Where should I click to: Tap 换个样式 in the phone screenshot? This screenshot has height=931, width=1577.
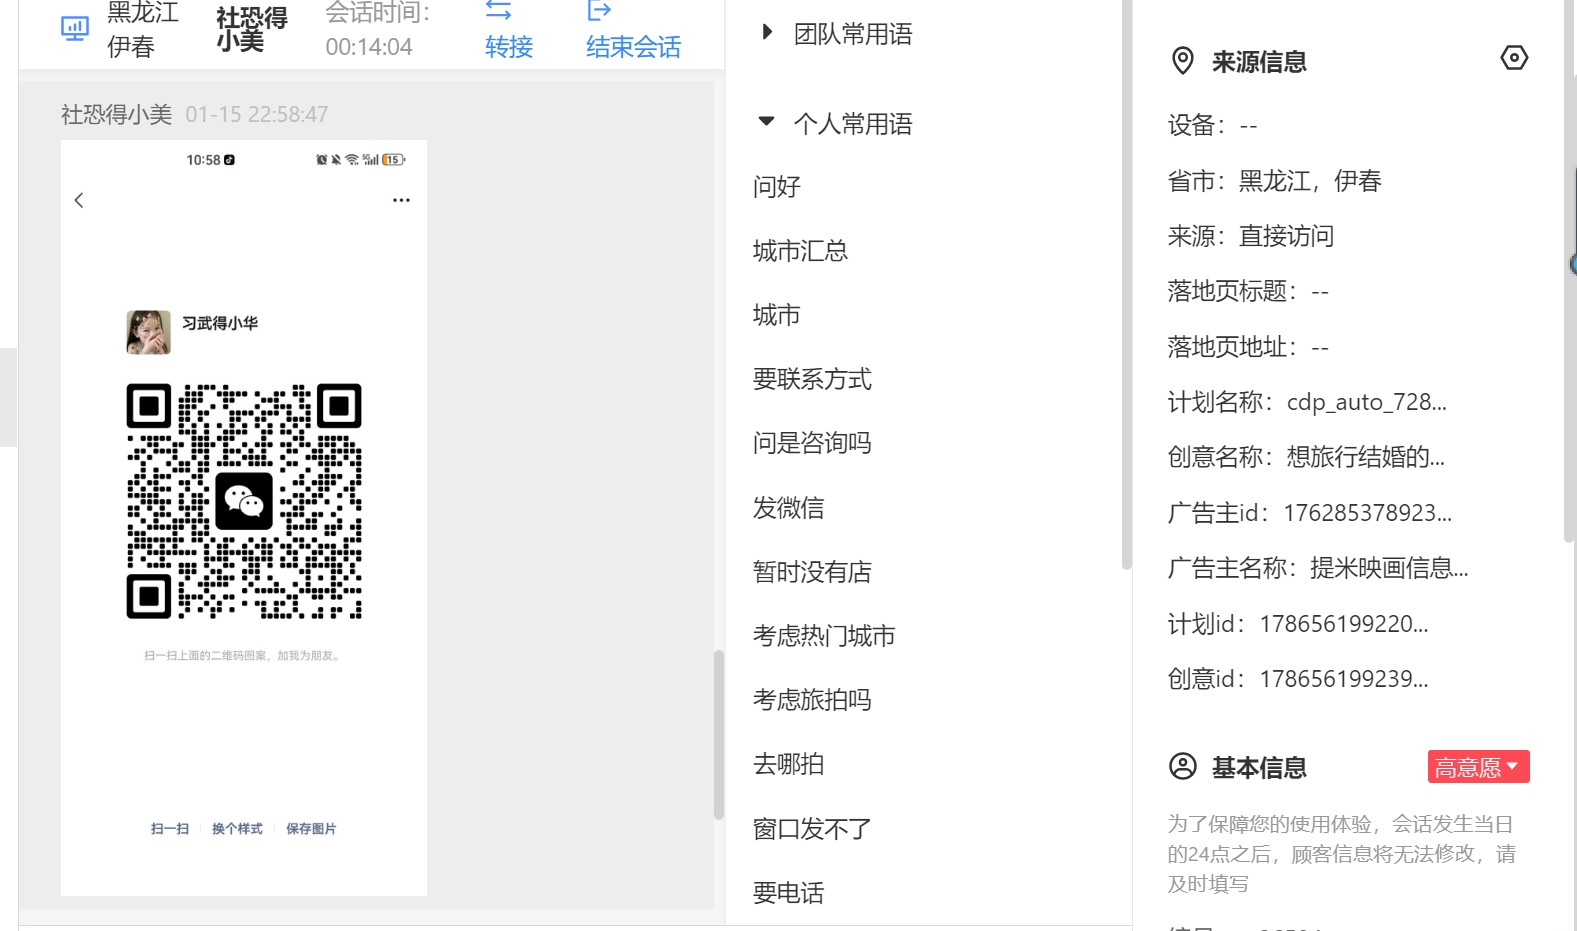tap(237, 829)
